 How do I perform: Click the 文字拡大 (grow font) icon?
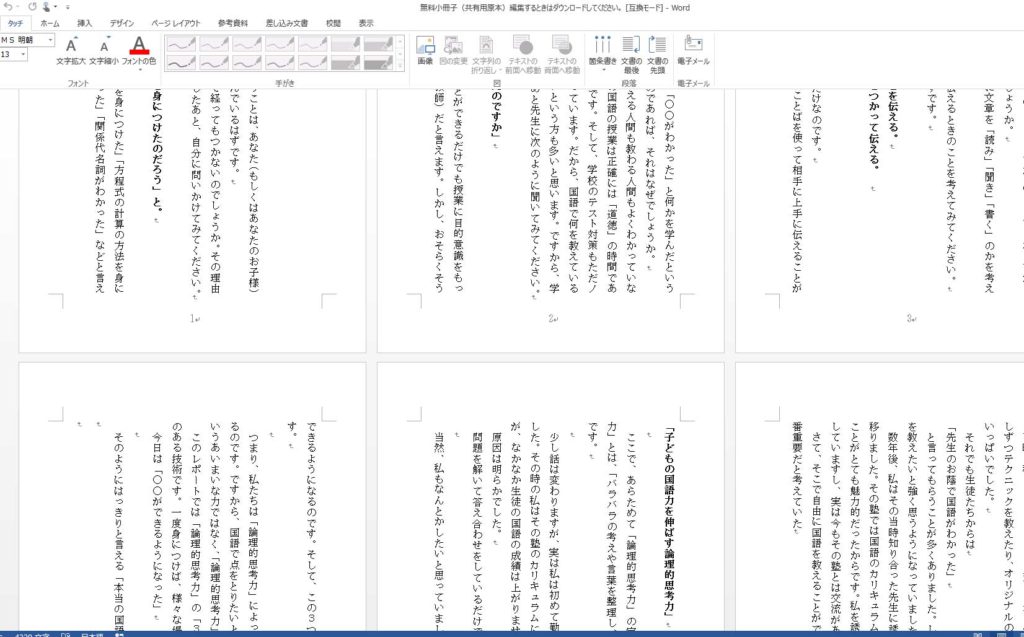click(x=71, y=46)
